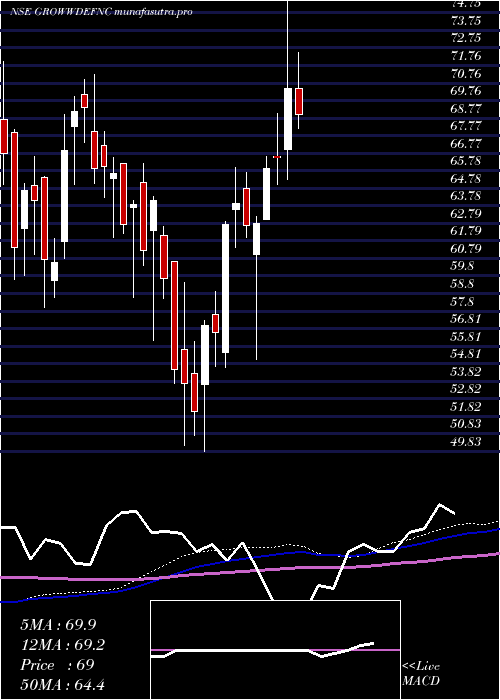Click the 50MA : 64.4 readout
Screen dimensions: 500x700
pos(62,684)
